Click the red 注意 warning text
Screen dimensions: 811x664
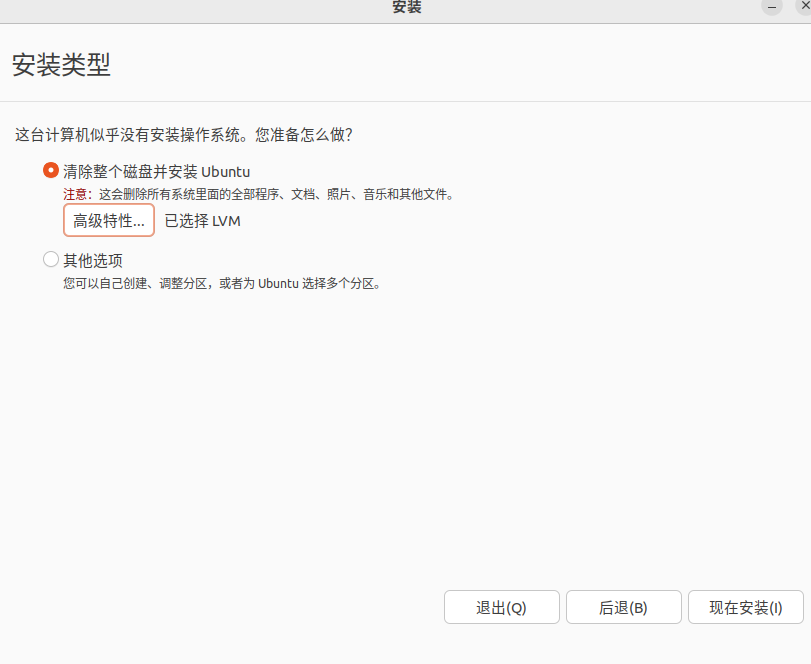tap(78, 194)
